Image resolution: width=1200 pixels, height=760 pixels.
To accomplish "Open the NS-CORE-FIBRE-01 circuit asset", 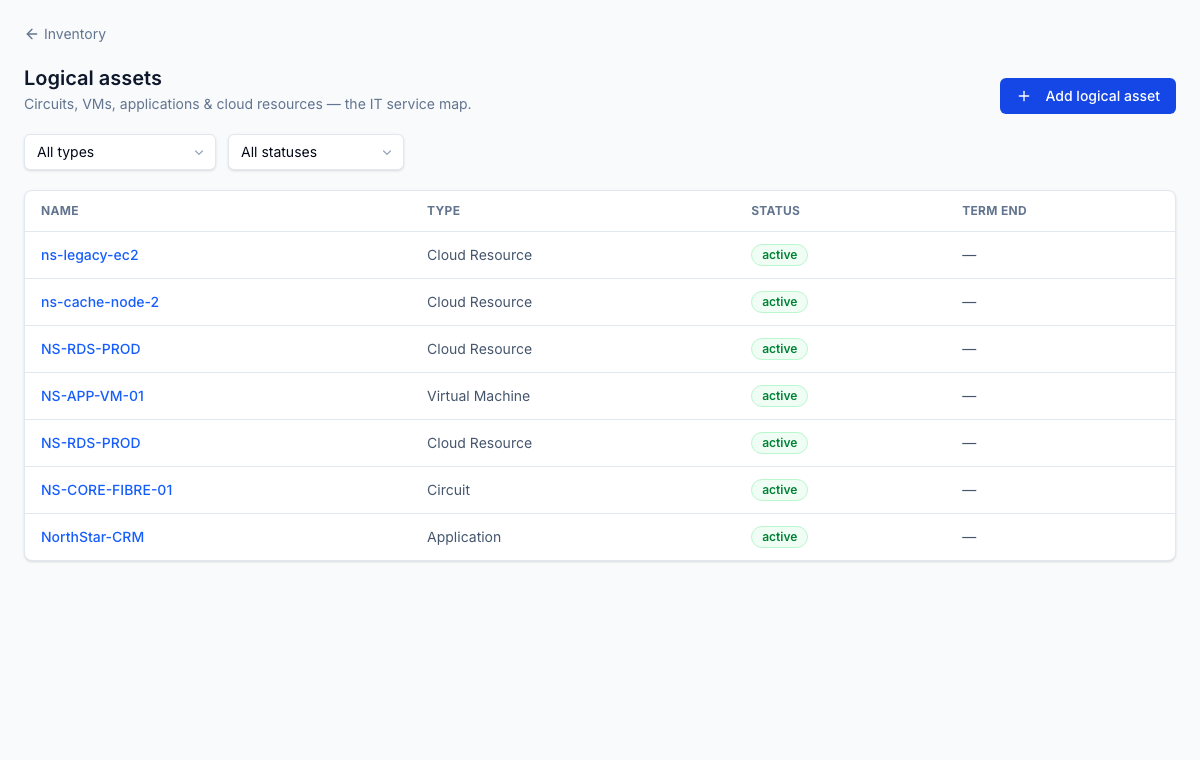I will pos(107,490).
